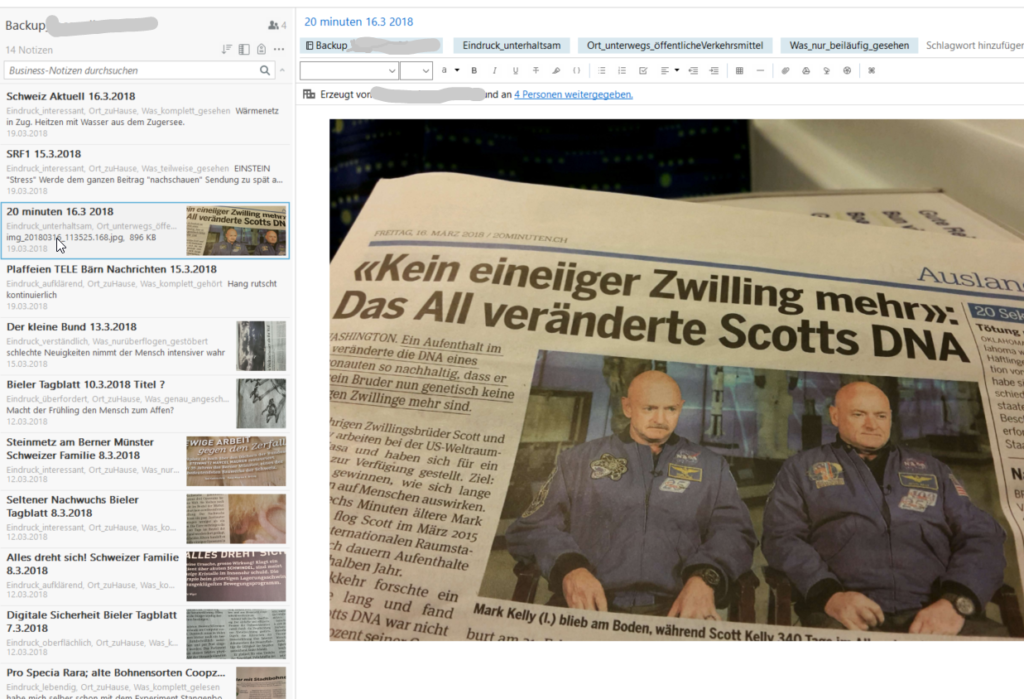Select the highlighter tool
This screenshot has height=699, width=1024.
(556, 71)
